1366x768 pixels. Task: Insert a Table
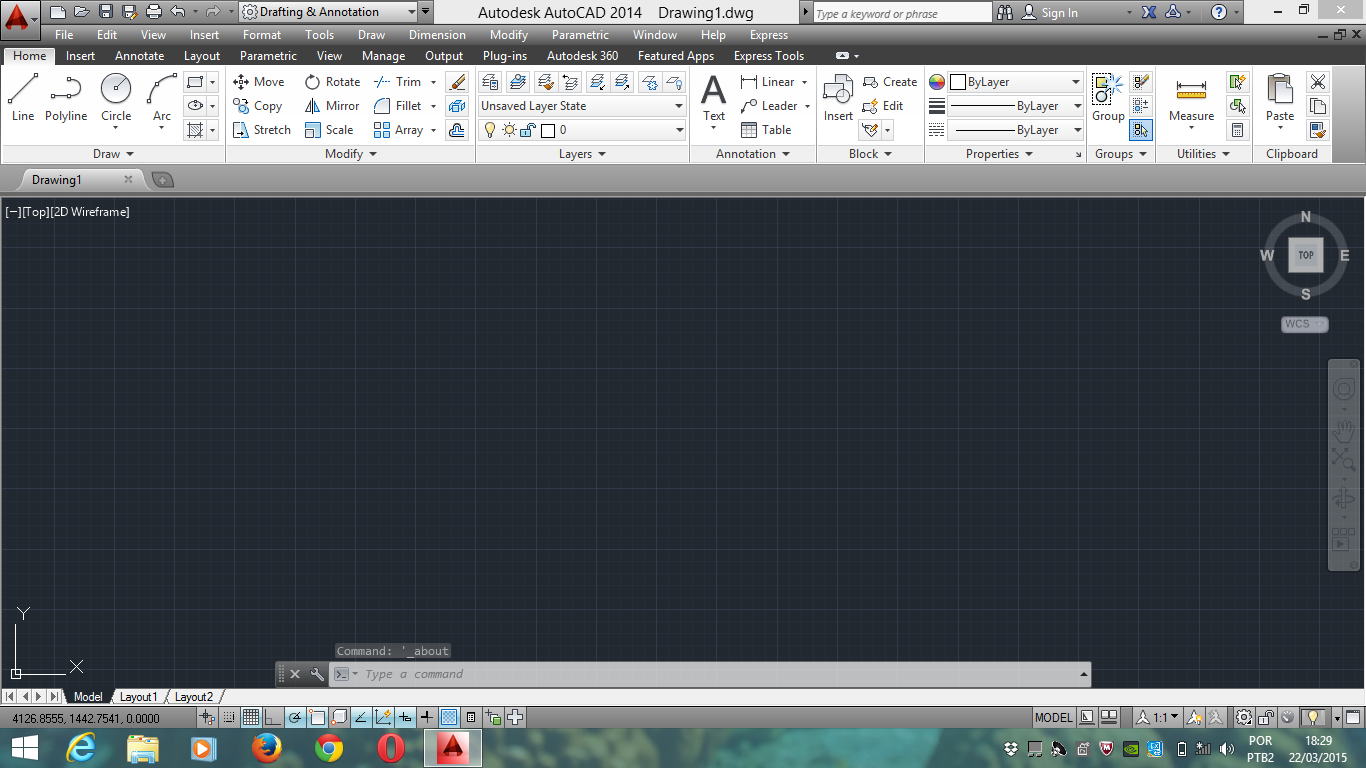point(766,130)
